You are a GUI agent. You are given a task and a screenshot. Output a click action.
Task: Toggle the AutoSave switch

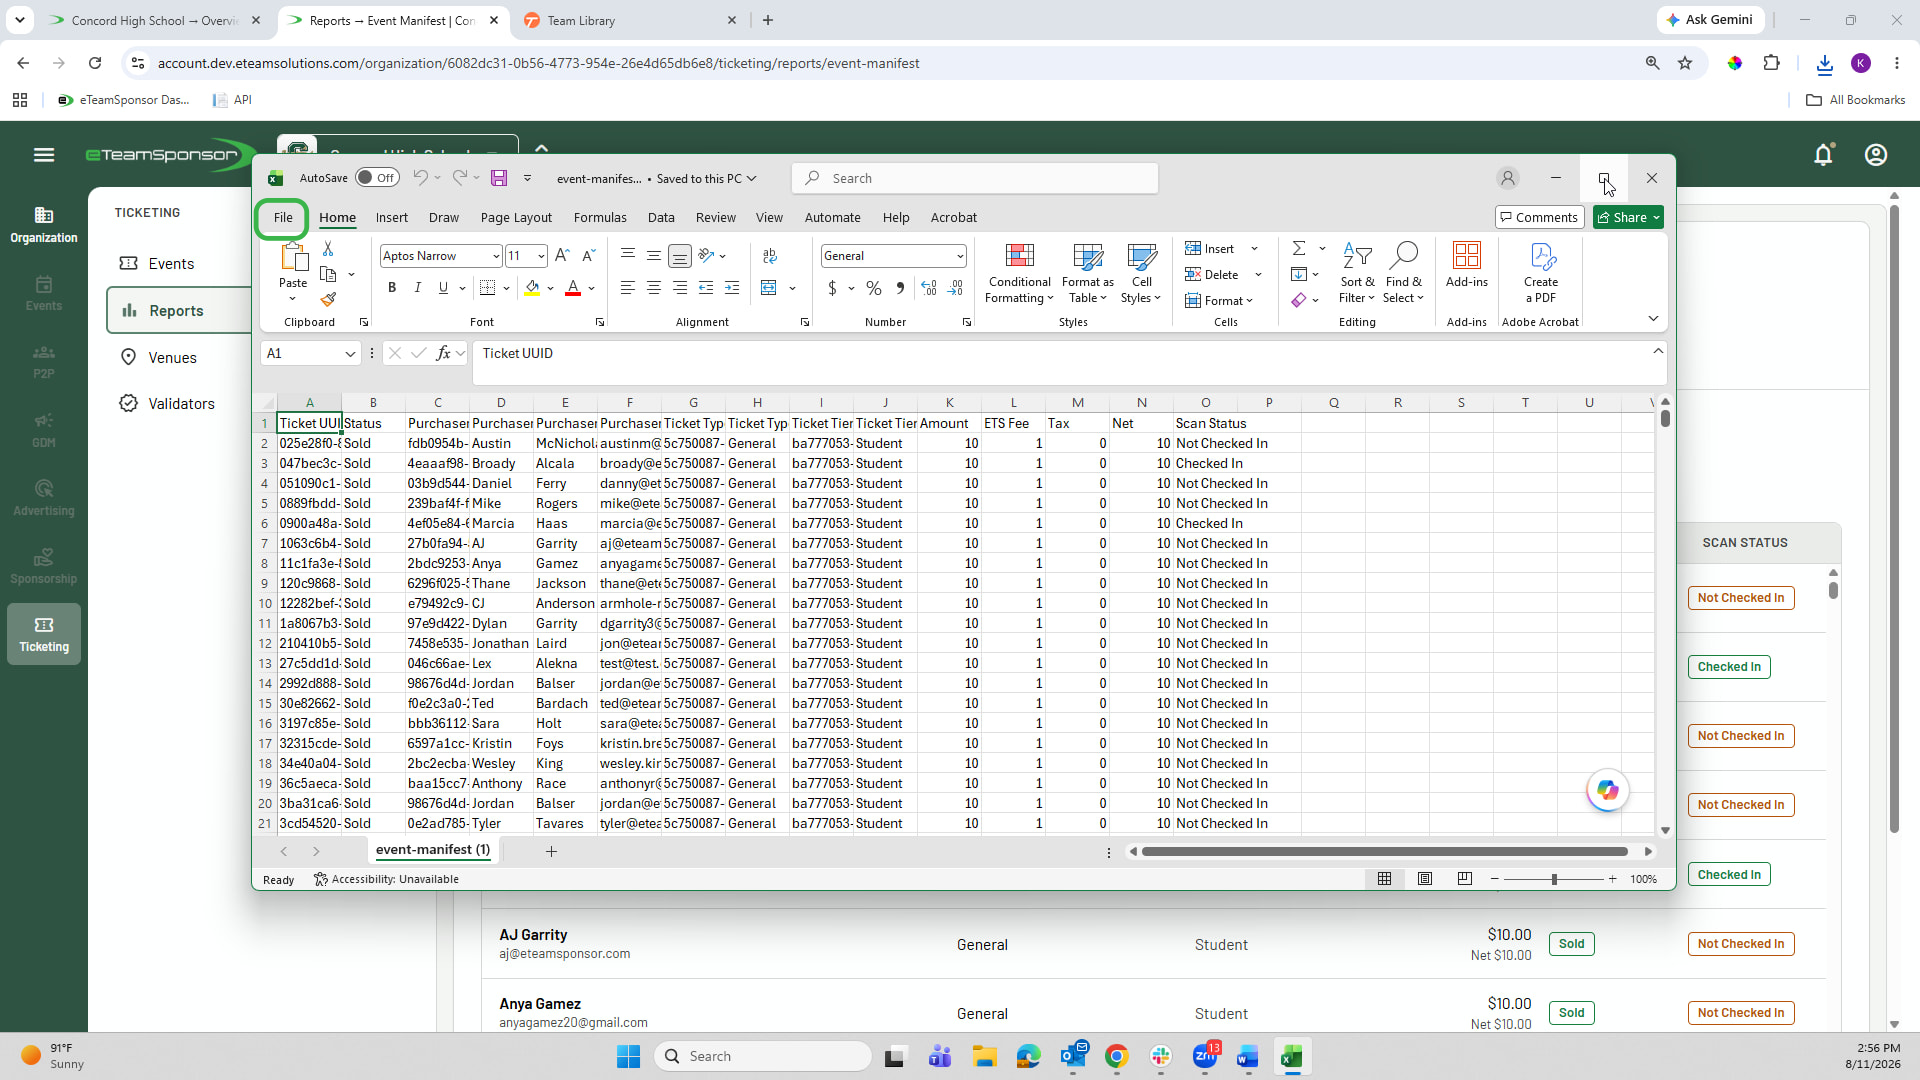tap(377, 178)
